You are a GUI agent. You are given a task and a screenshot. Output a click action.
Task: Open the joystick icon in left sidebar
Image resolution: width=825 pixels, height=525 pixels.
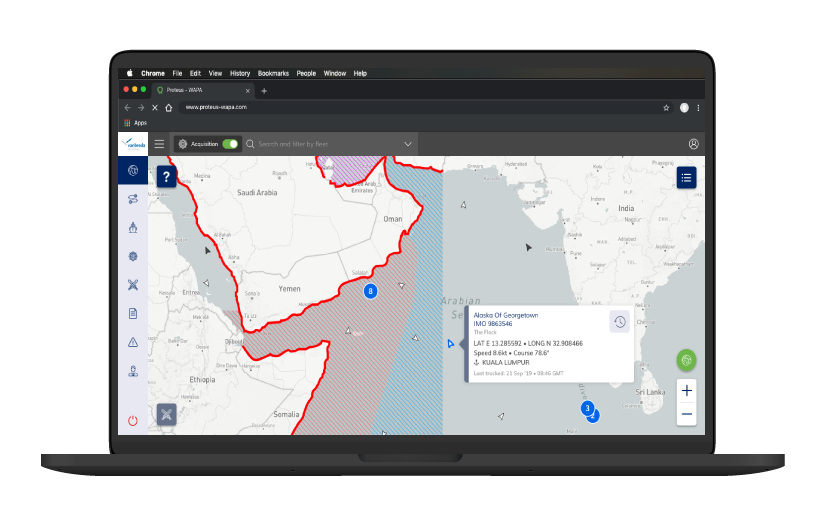133,371
